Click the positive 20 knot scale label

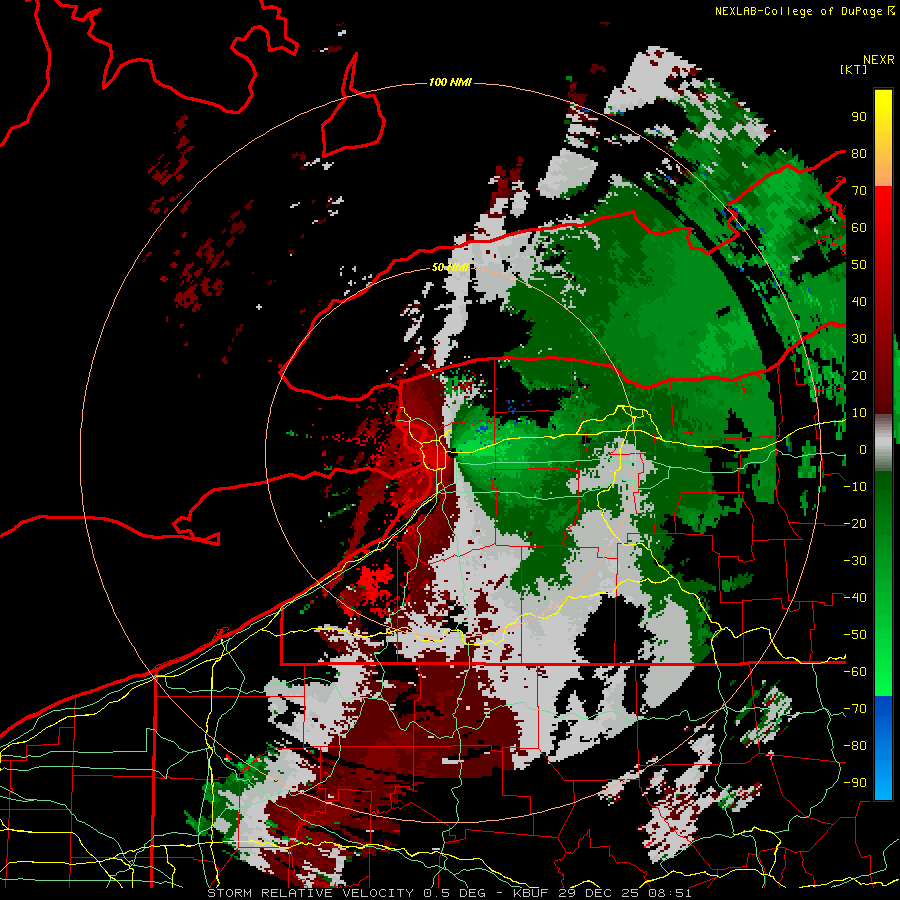pyautogui.click(x=859, y=375)
